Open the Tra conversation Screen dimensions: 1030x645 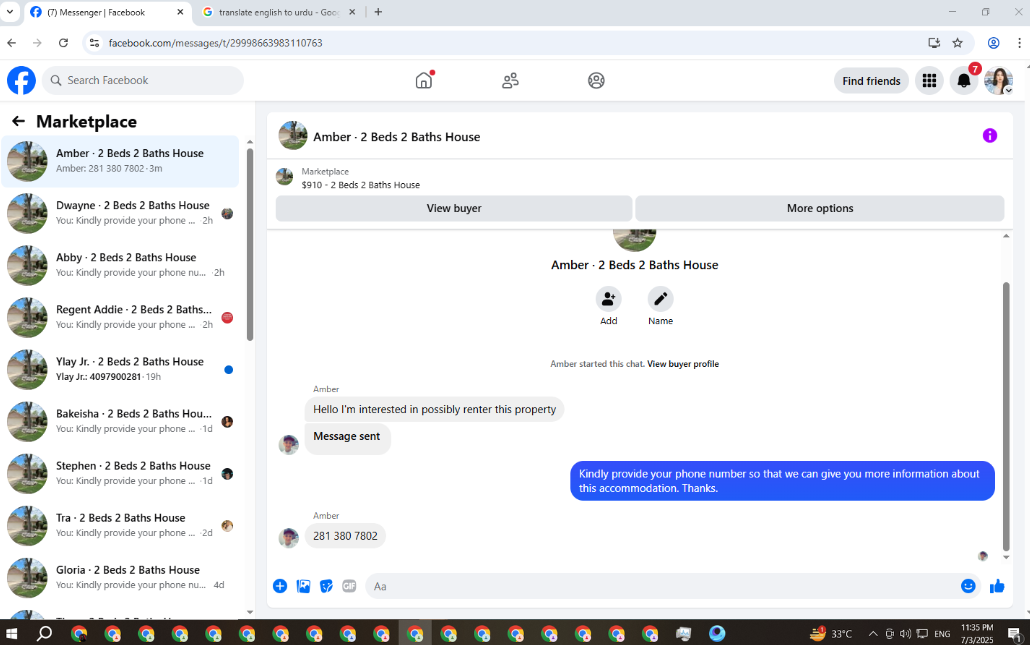click(120, 525)
